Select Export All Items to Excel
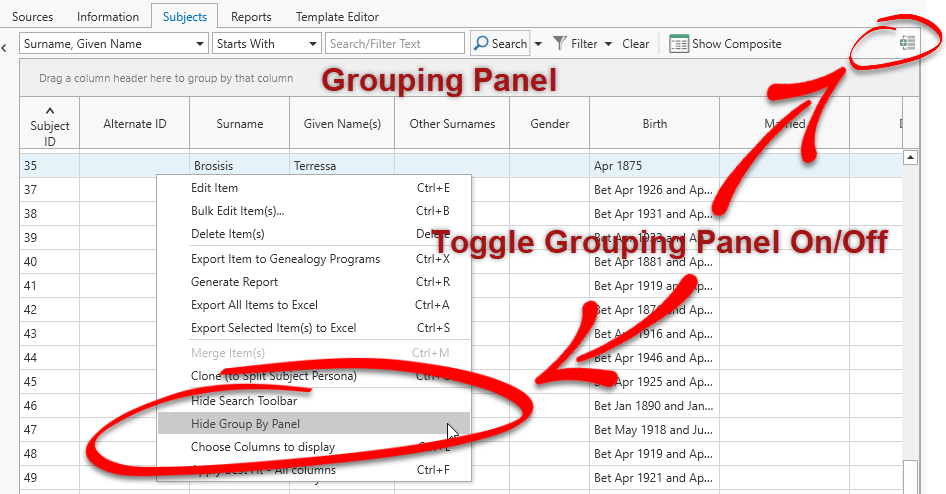Screen dimensions: 946x494 pyautogui.click(x=254, y=305)
